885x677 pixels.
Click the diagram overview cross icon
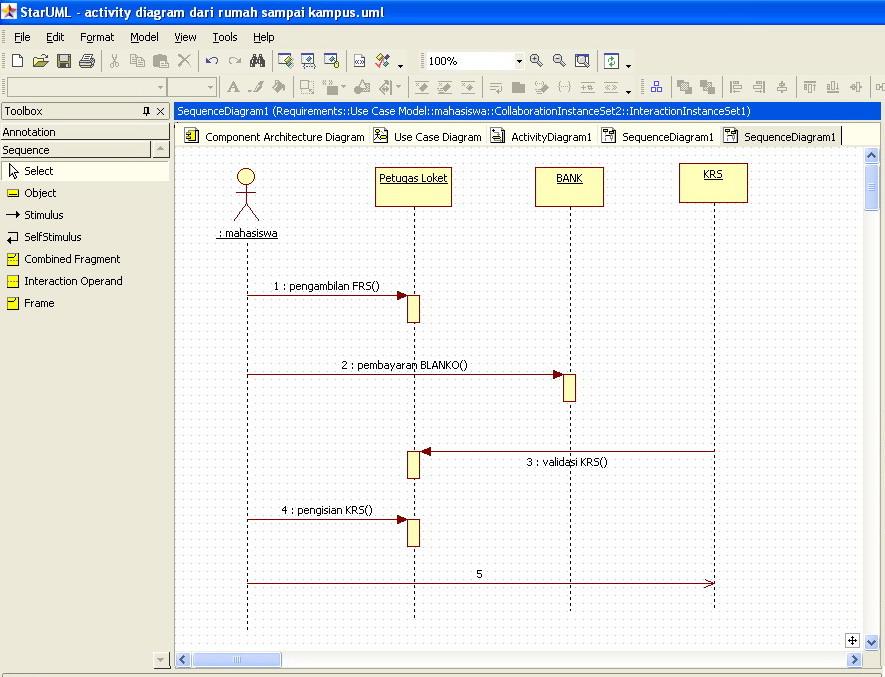(852, 640)
